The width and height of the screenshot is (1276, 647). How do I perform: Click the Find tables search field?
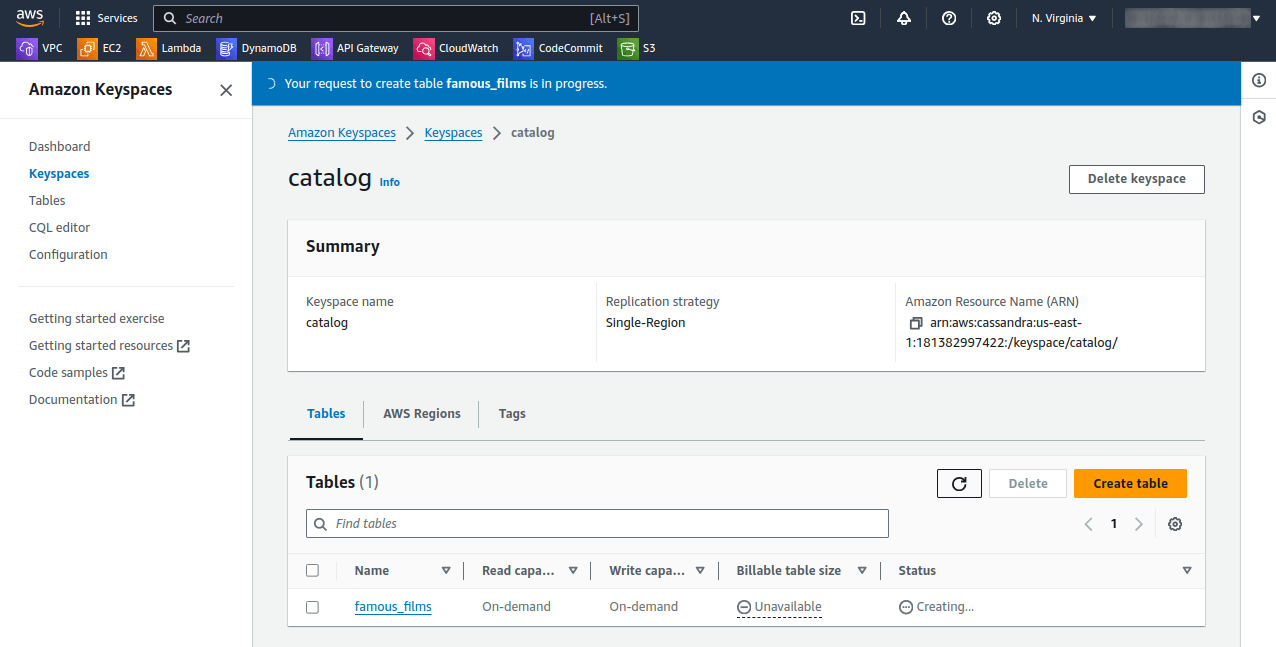pyautogui.click(x=597, y=523)
